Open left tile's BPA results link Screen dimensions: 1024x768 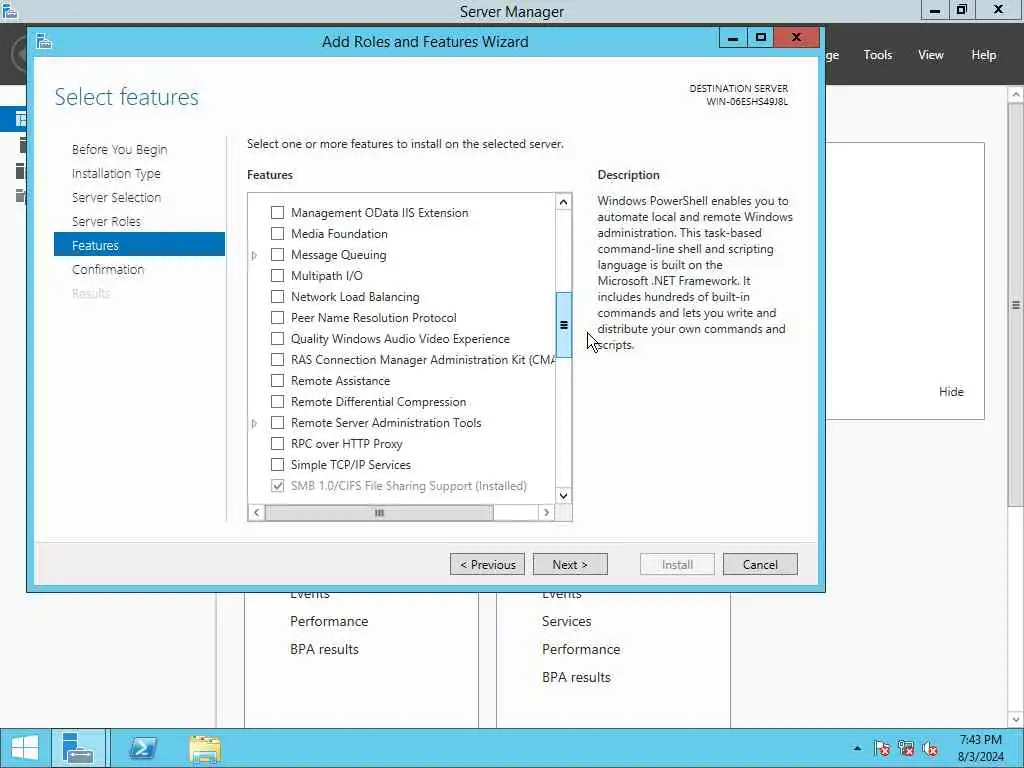[x=325, y=649]
